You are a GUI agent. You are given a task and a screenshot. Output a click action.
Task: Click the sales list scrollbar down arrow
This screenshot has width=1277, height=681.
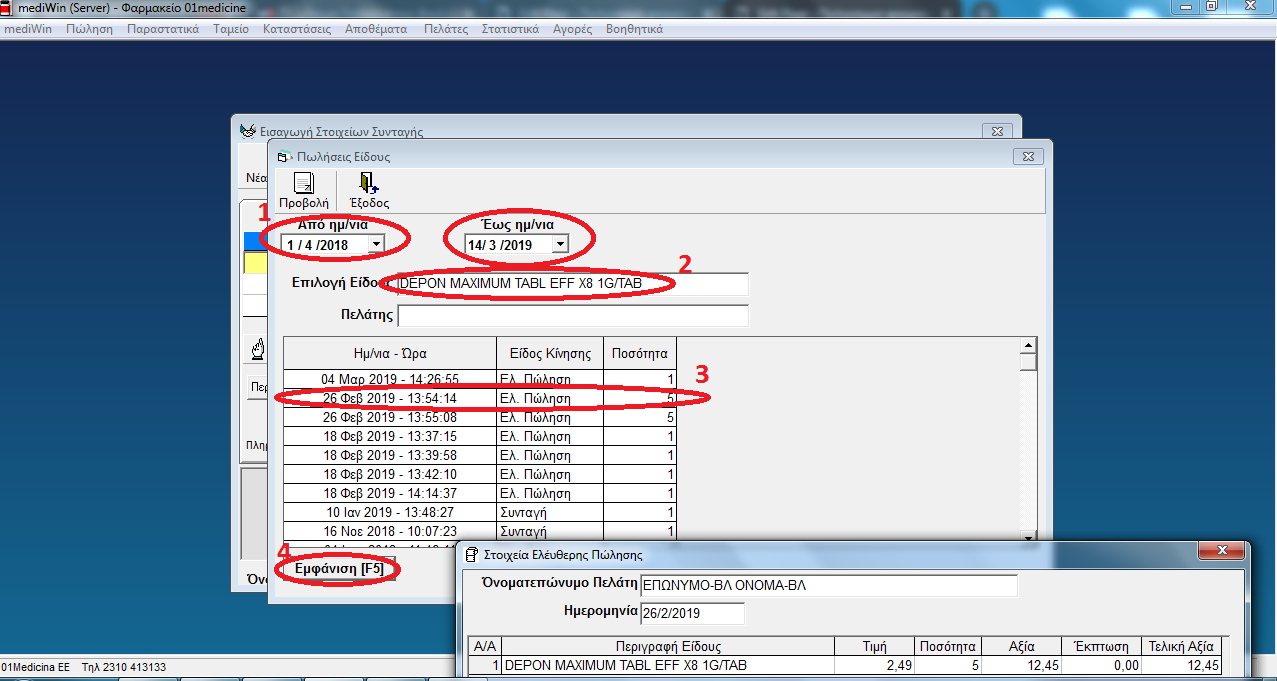pos(1028,536)
